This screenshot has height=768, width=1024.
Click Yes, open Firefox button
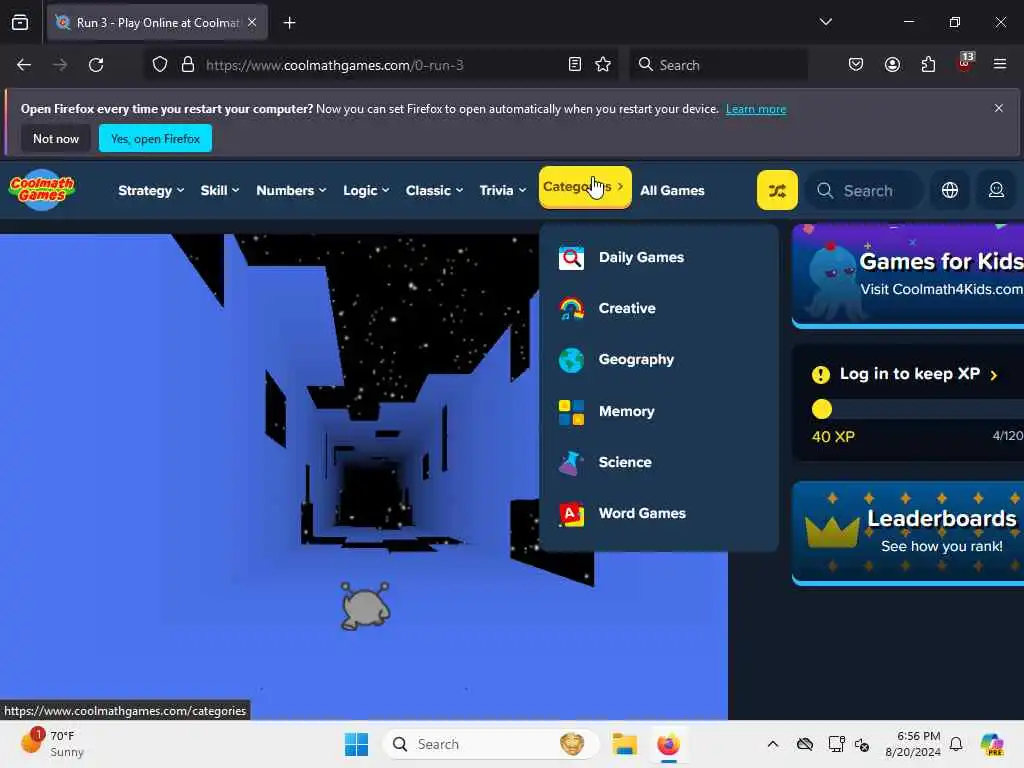pyautogui.click(x=155, y=138)
